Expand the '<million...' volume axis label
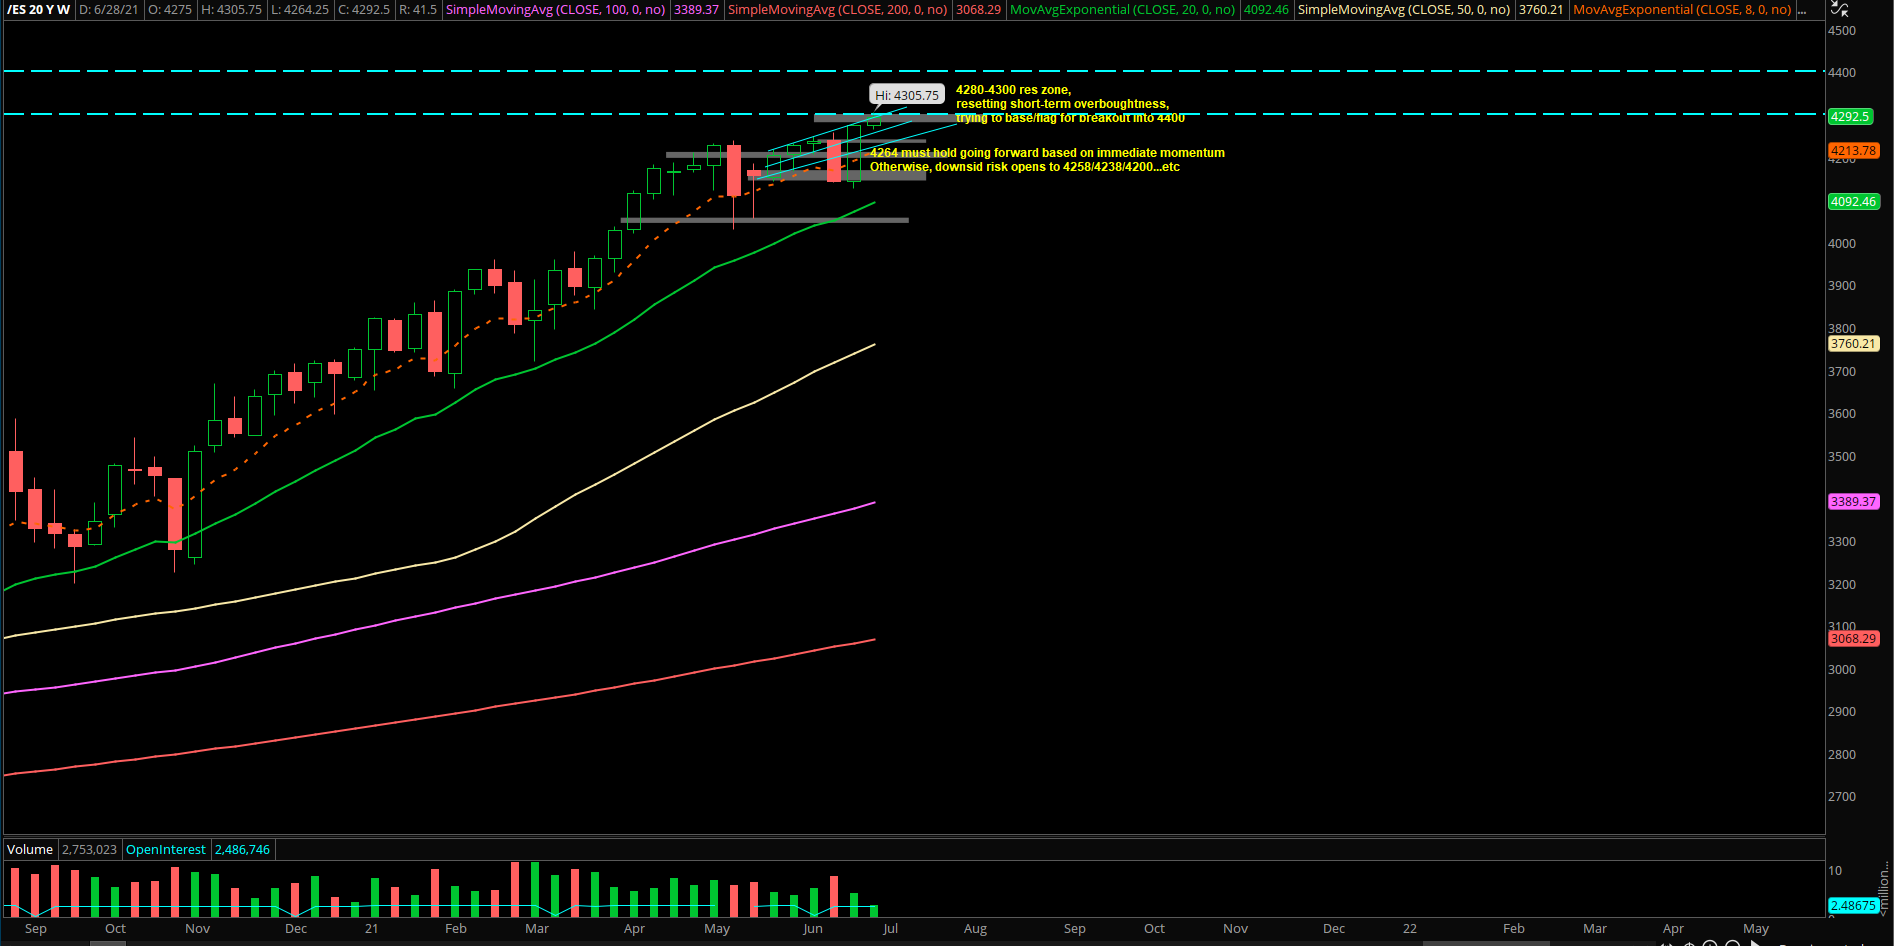 click(1885, 889)
